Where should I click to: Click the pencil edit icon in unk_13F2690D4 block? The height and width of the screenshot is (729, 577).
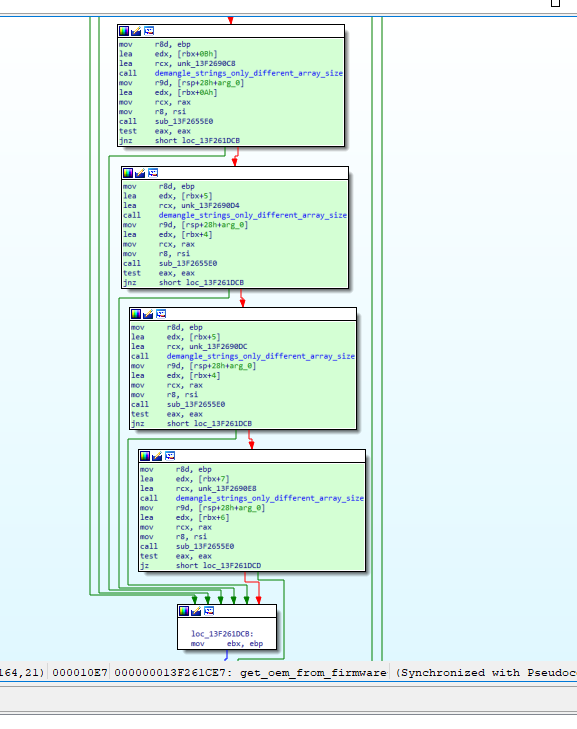click(140, 173)
